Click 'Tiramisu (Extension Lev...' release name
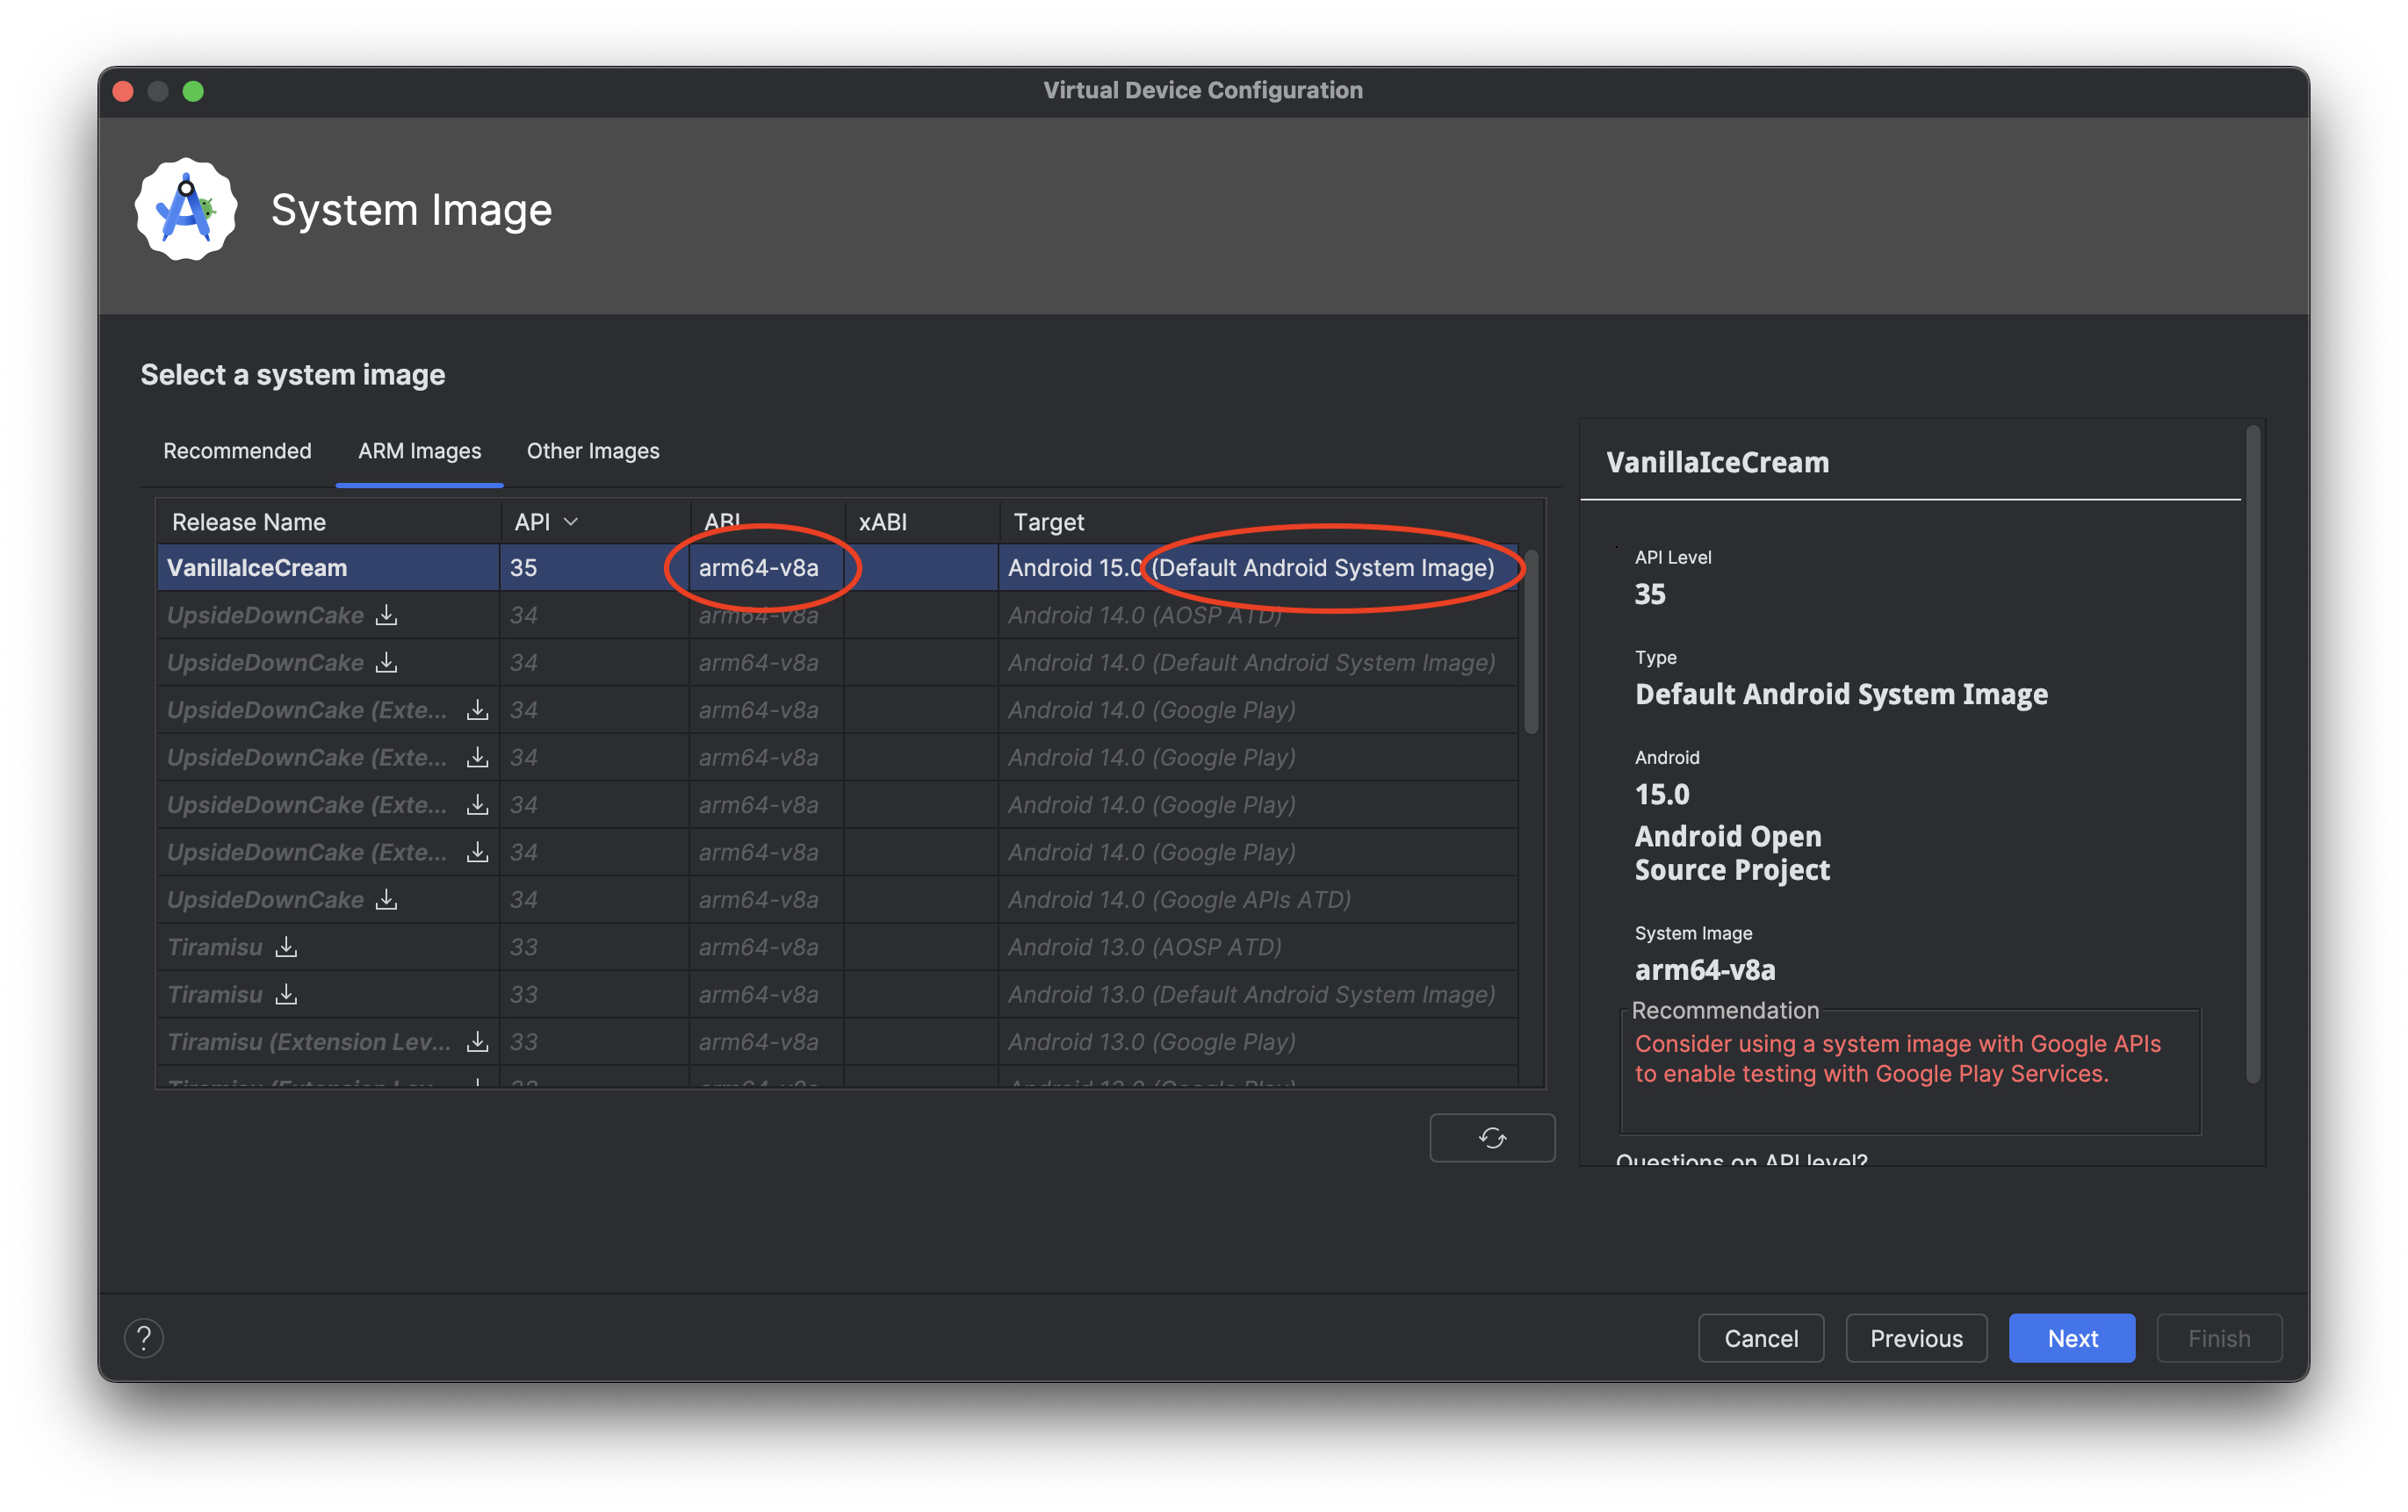Image resolution: width=2408 pixels, height=1512 pixels. [309, 1041]
